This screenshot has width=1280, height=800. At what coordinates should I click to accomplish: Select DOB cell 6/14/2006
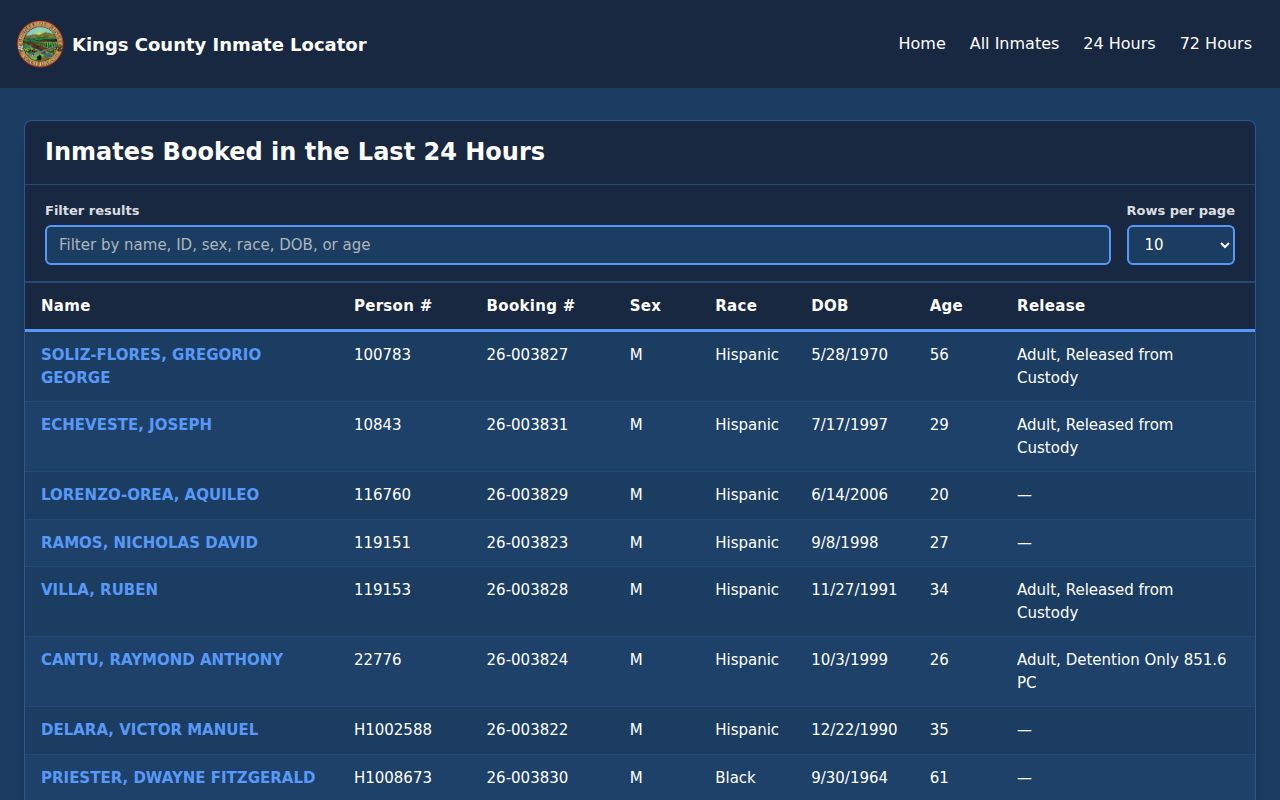point(849,494)
